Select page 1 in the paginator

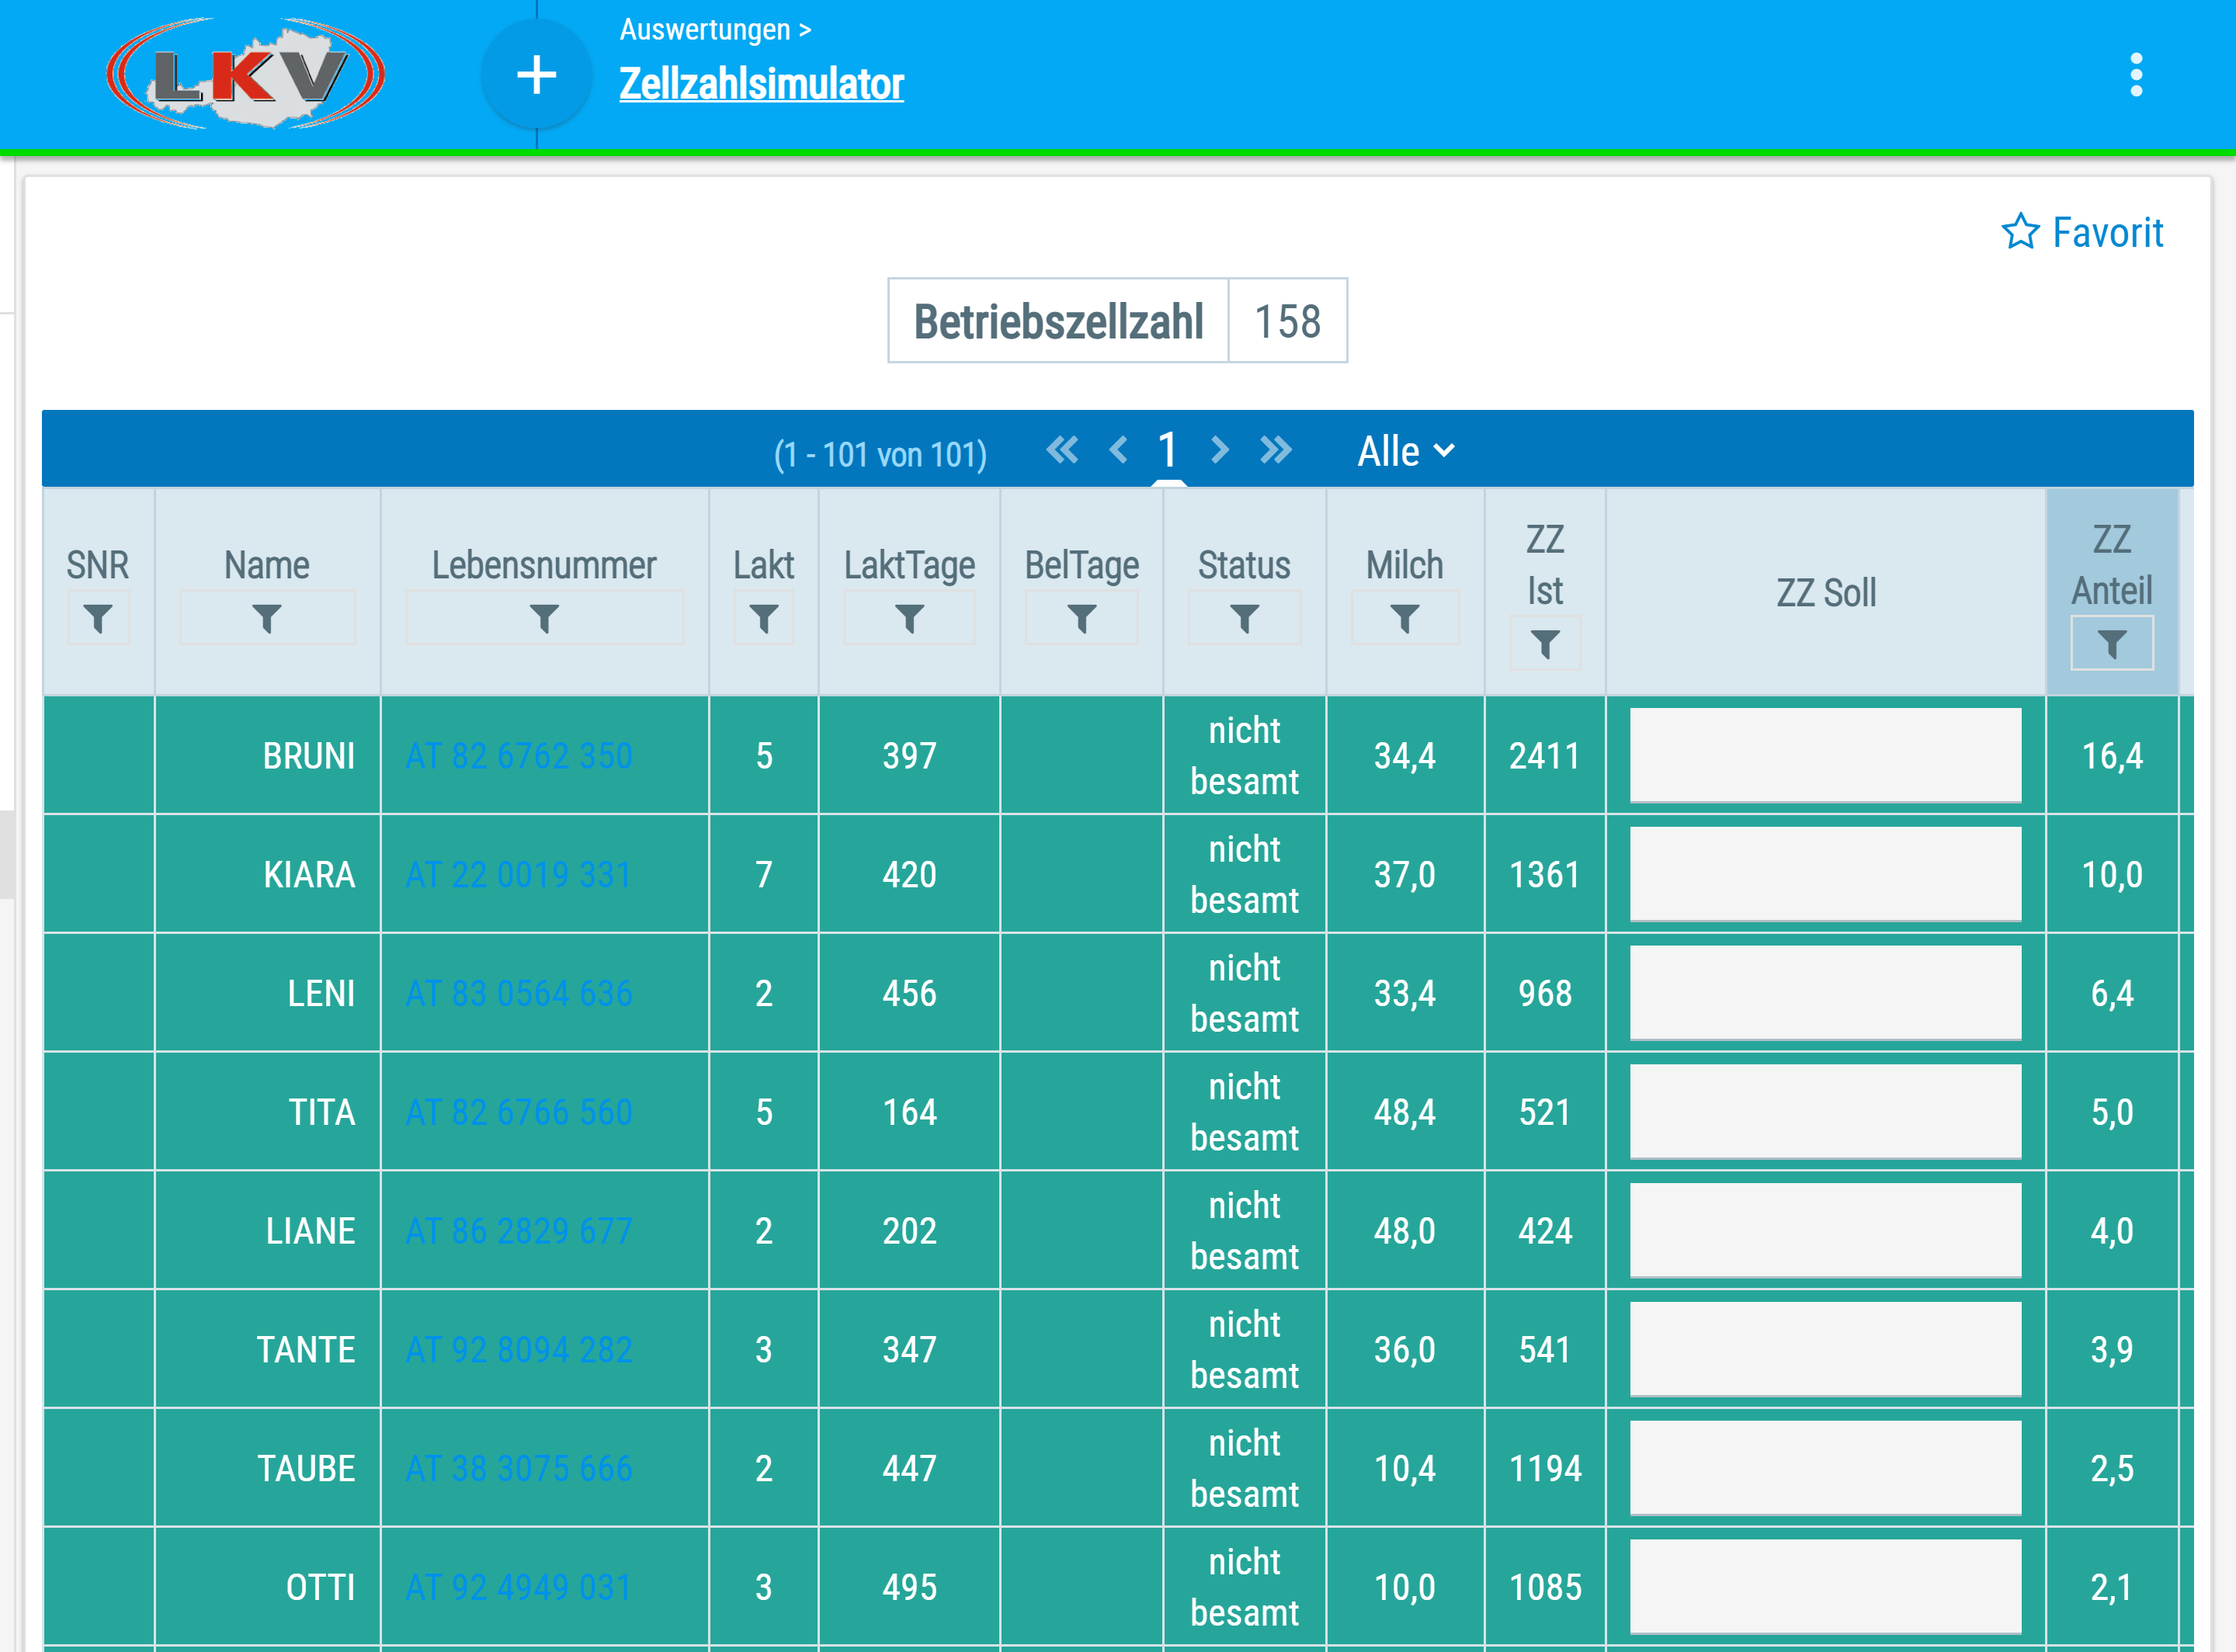[x=1167, y=450]
